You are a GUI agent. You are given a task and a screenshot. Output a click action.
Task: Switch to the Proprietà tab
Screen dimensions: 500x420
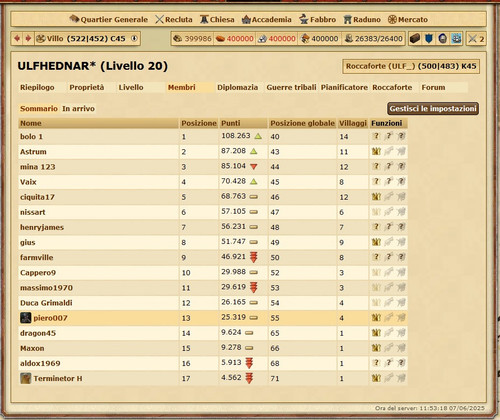[87, 87]
